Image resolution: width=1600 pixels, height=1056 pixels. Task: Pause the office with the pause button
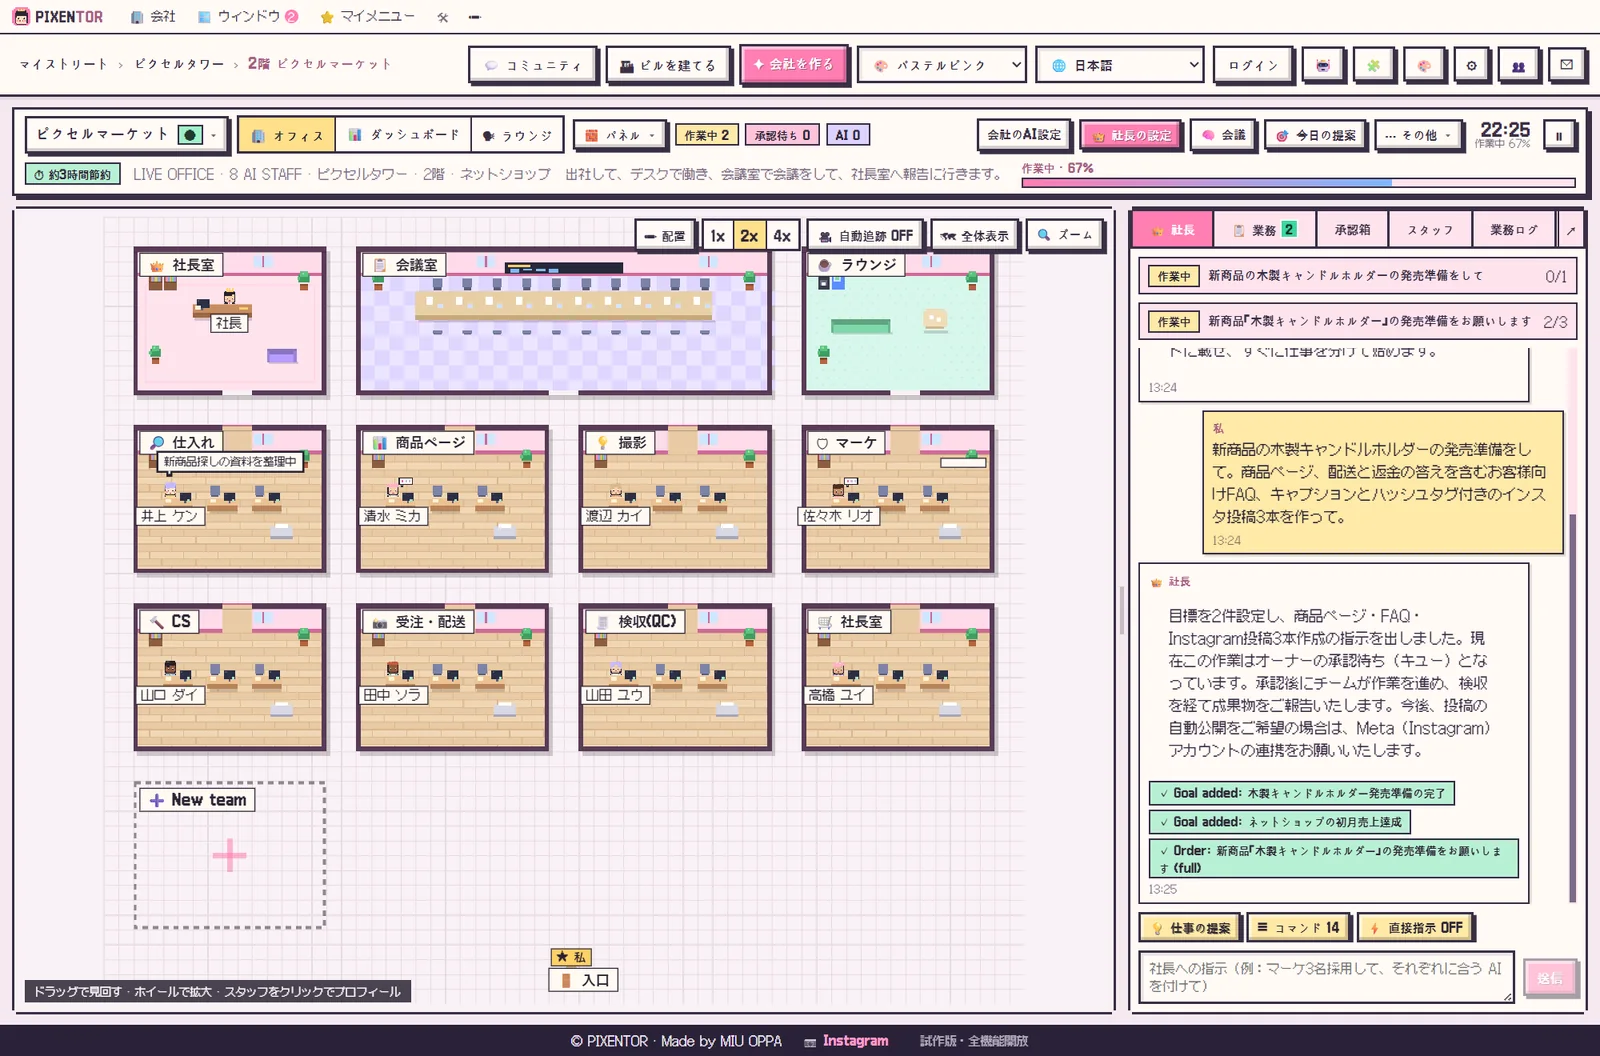click(1559, 135)
